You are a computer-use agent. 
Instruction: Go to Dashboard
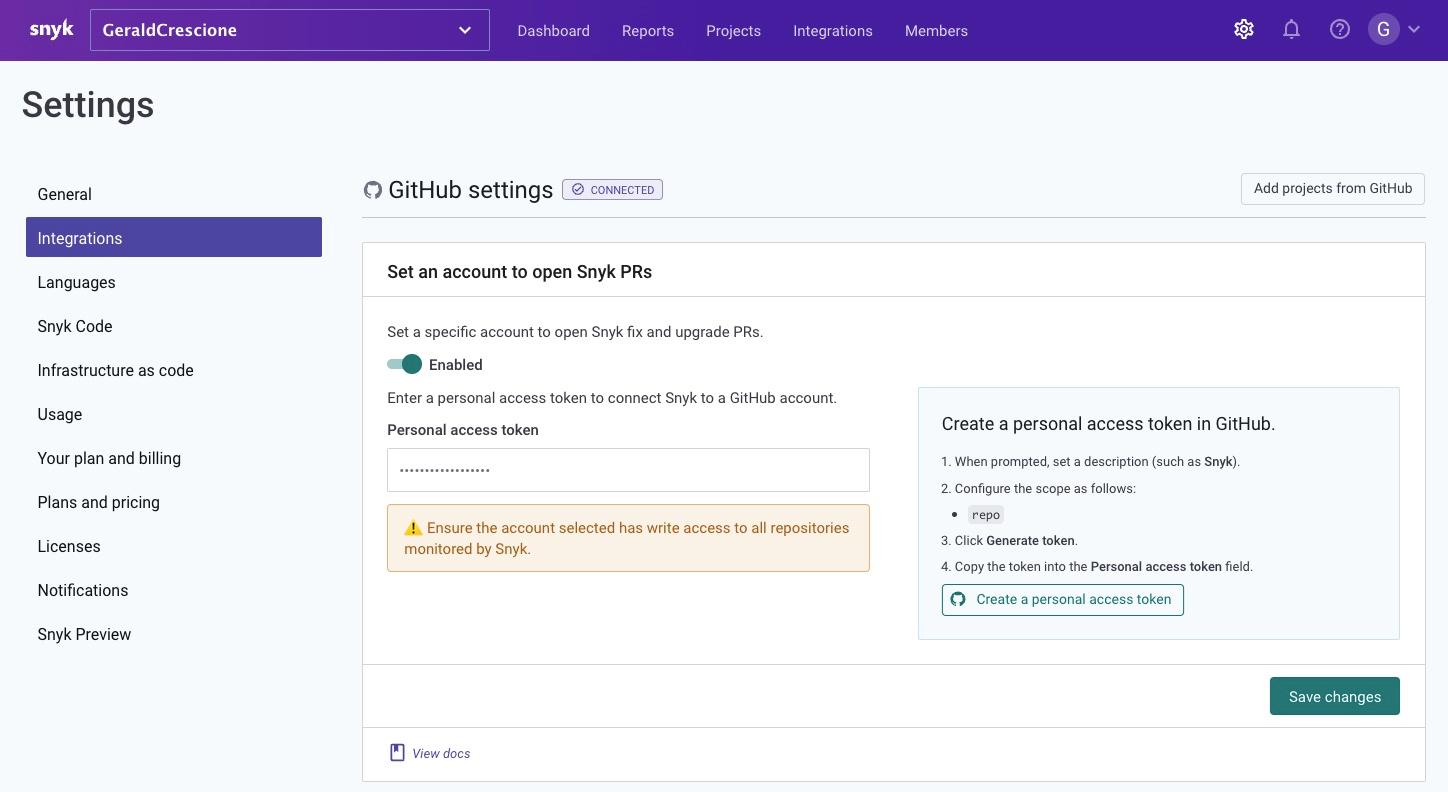[553, 31]
